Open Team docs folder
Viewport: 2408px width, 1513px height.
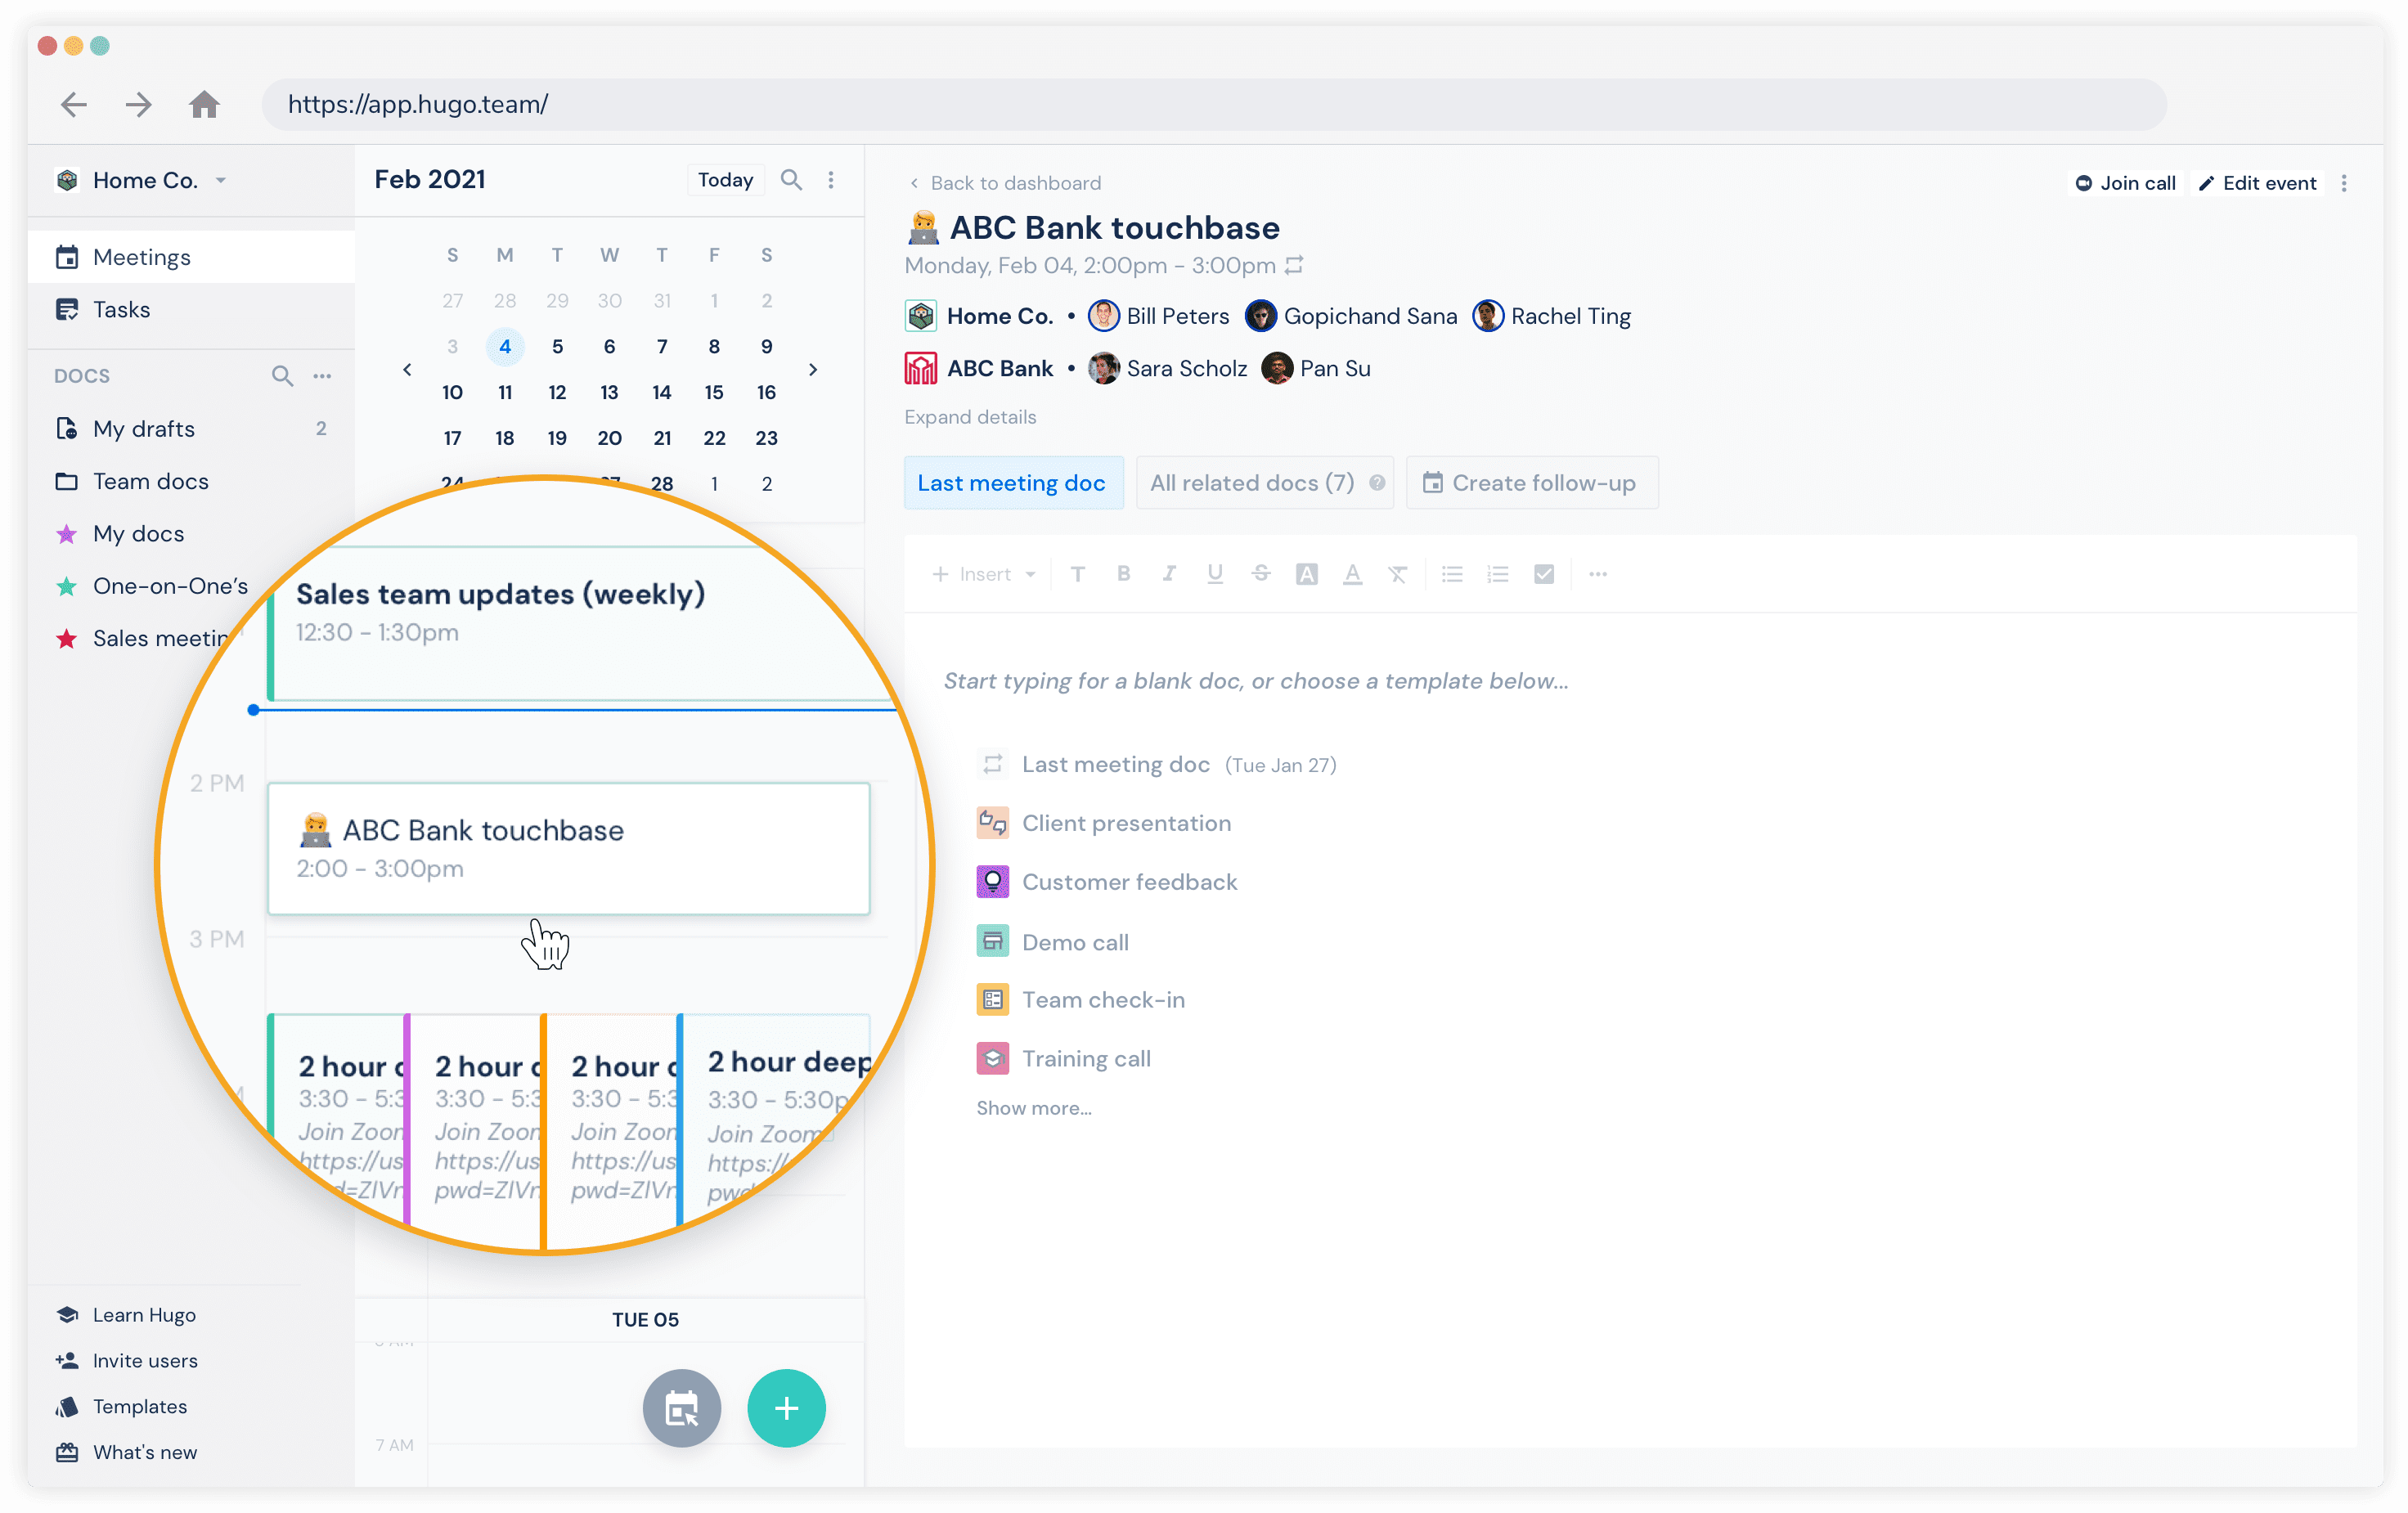tap(191, 481)
